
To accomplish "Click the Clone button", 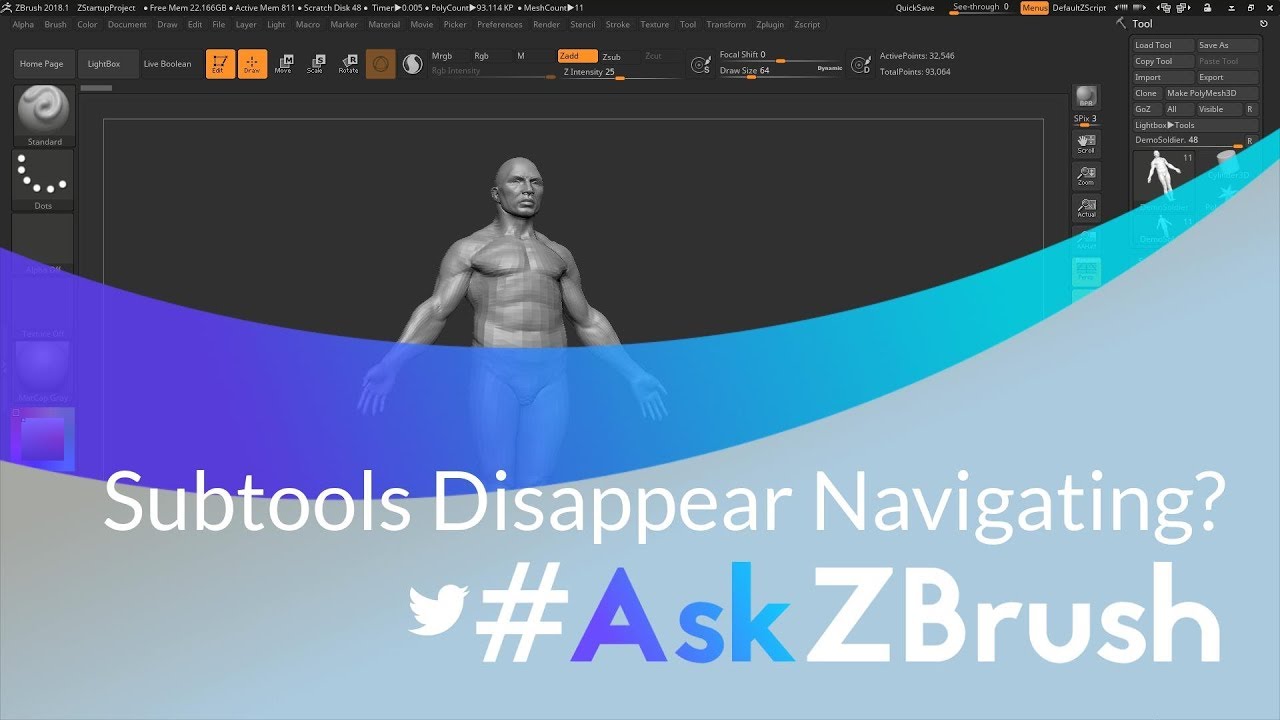I will pyautogui.click(x=1147, y=93).
